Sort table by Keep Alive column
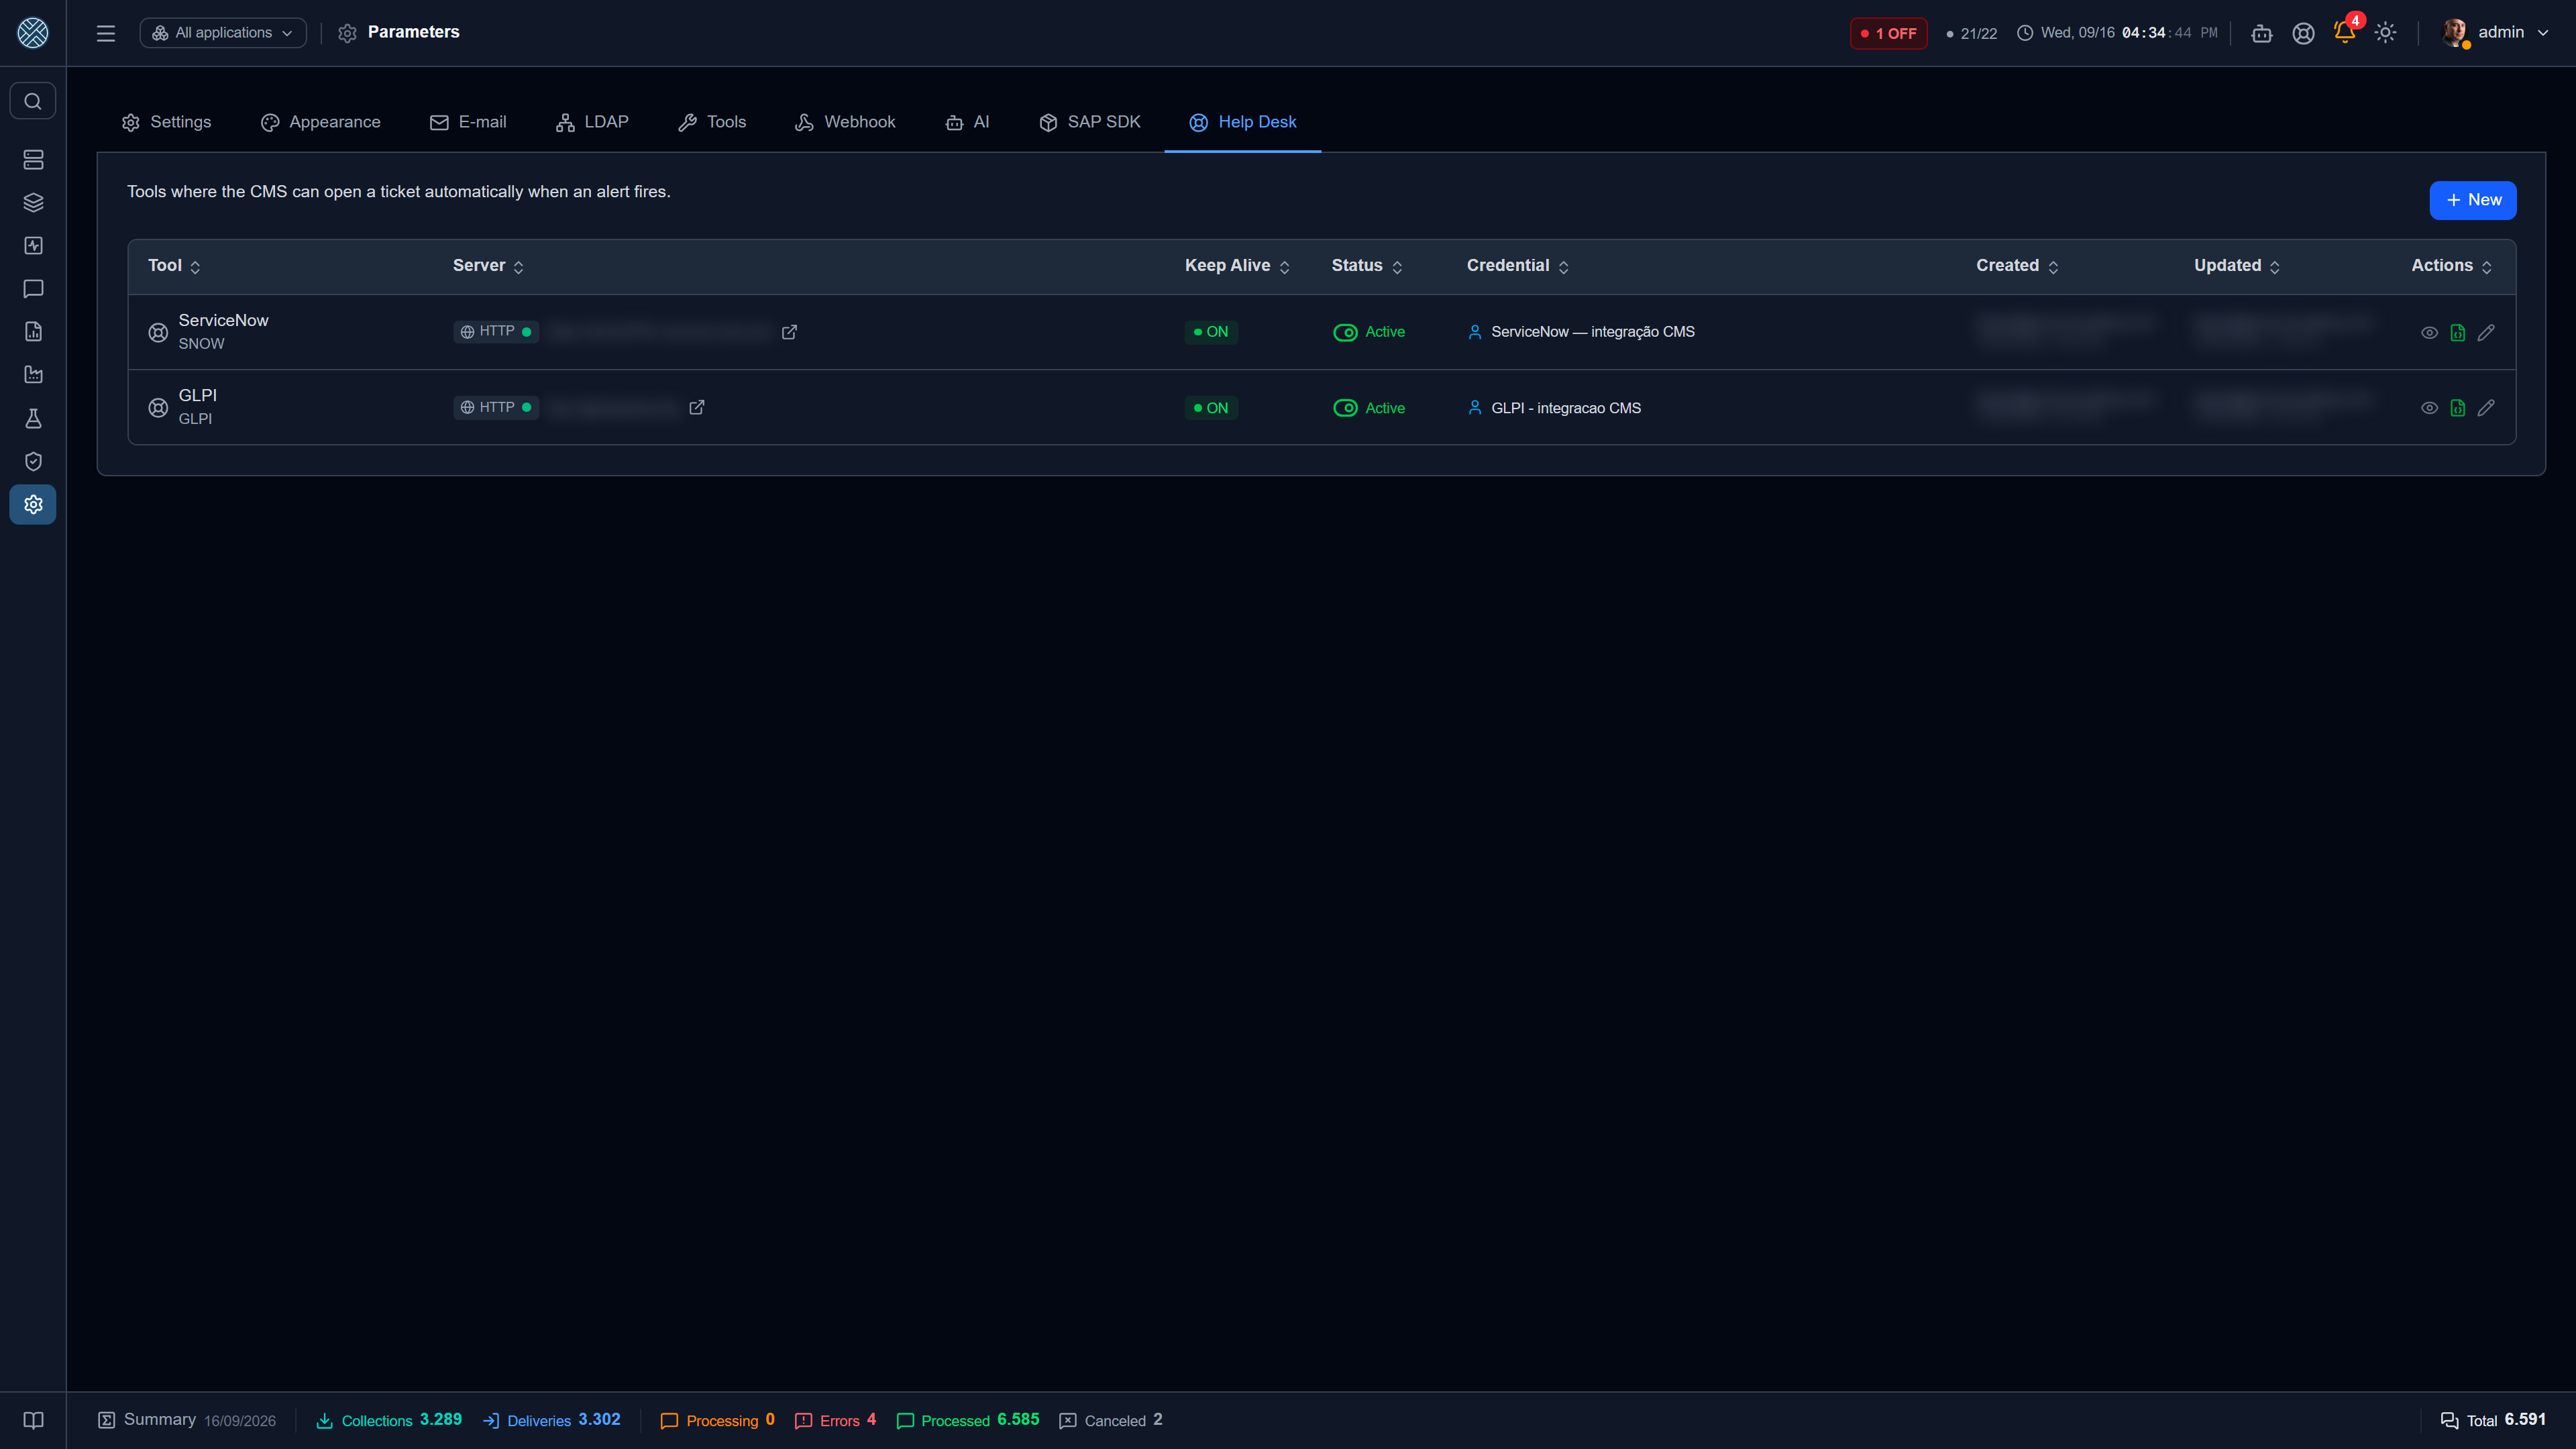The image size is (2576, 1449). pos(1237,266)
